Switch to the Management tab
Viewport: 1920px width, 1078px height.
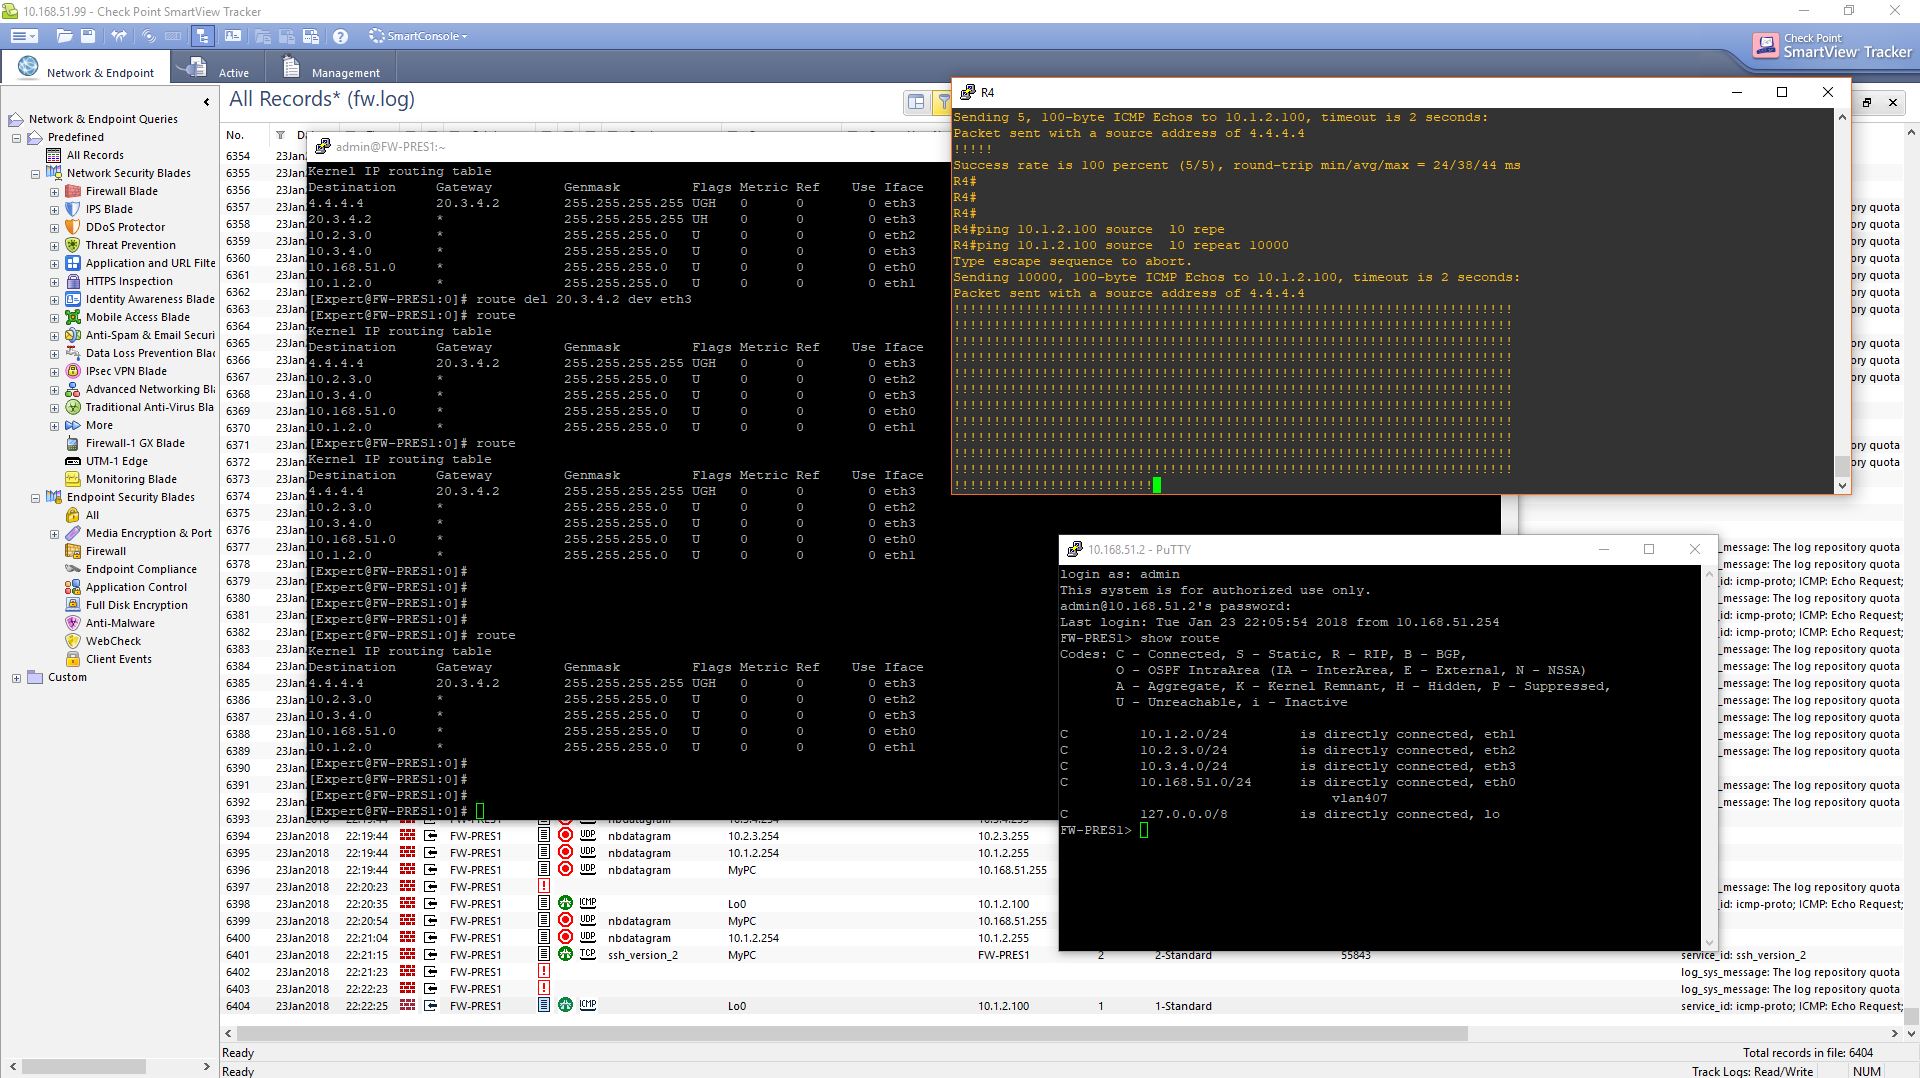coord(331,69)
